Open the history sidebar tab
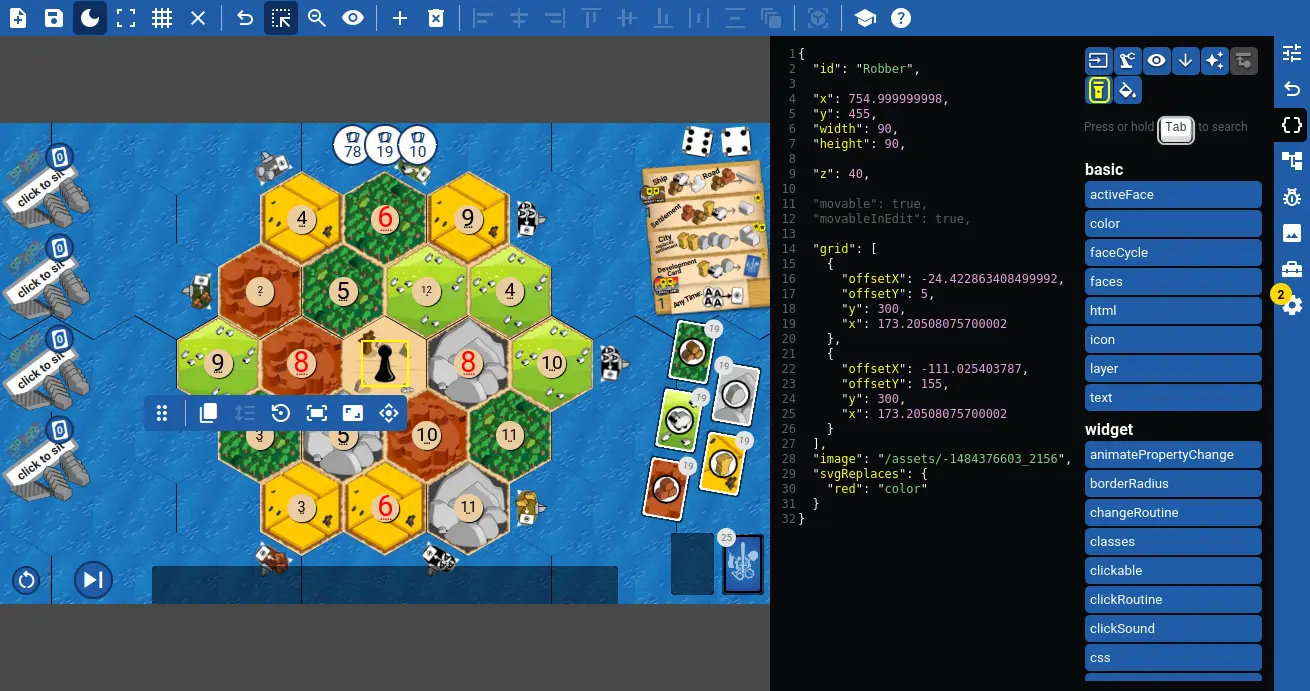The height and width of the screenshot is (691, 1310). pyautogui.click(x=1292, y=90)
